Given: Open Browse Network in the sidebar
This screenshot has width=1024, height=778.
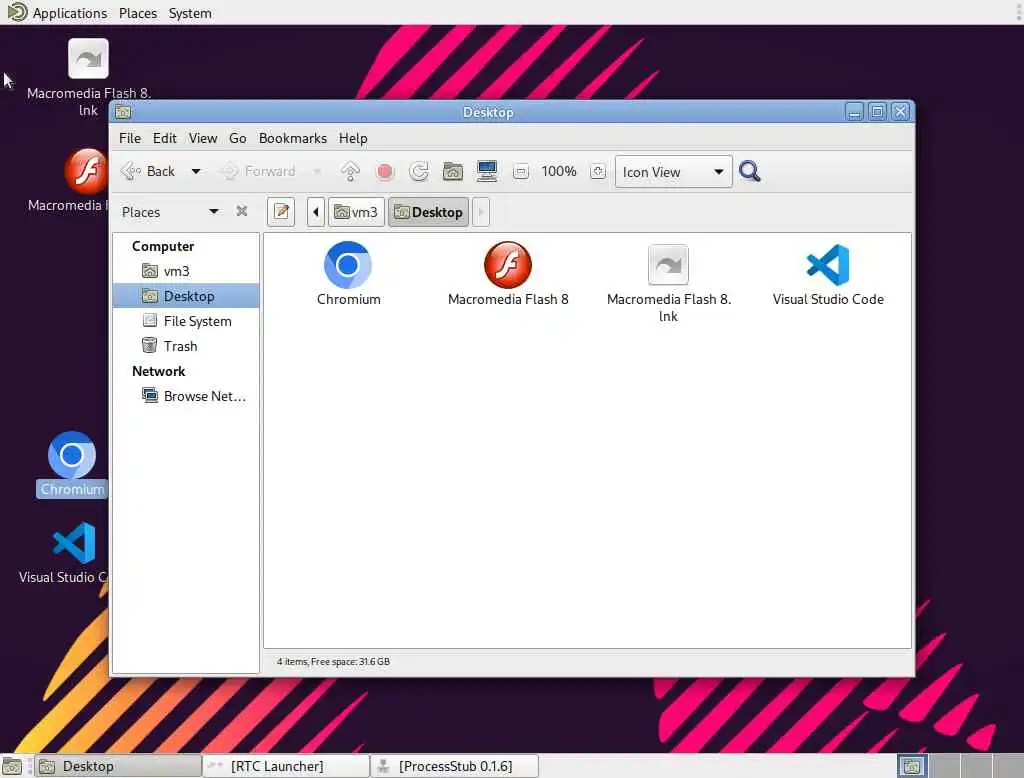Looking at the screenshot, I should pos(185,396).
